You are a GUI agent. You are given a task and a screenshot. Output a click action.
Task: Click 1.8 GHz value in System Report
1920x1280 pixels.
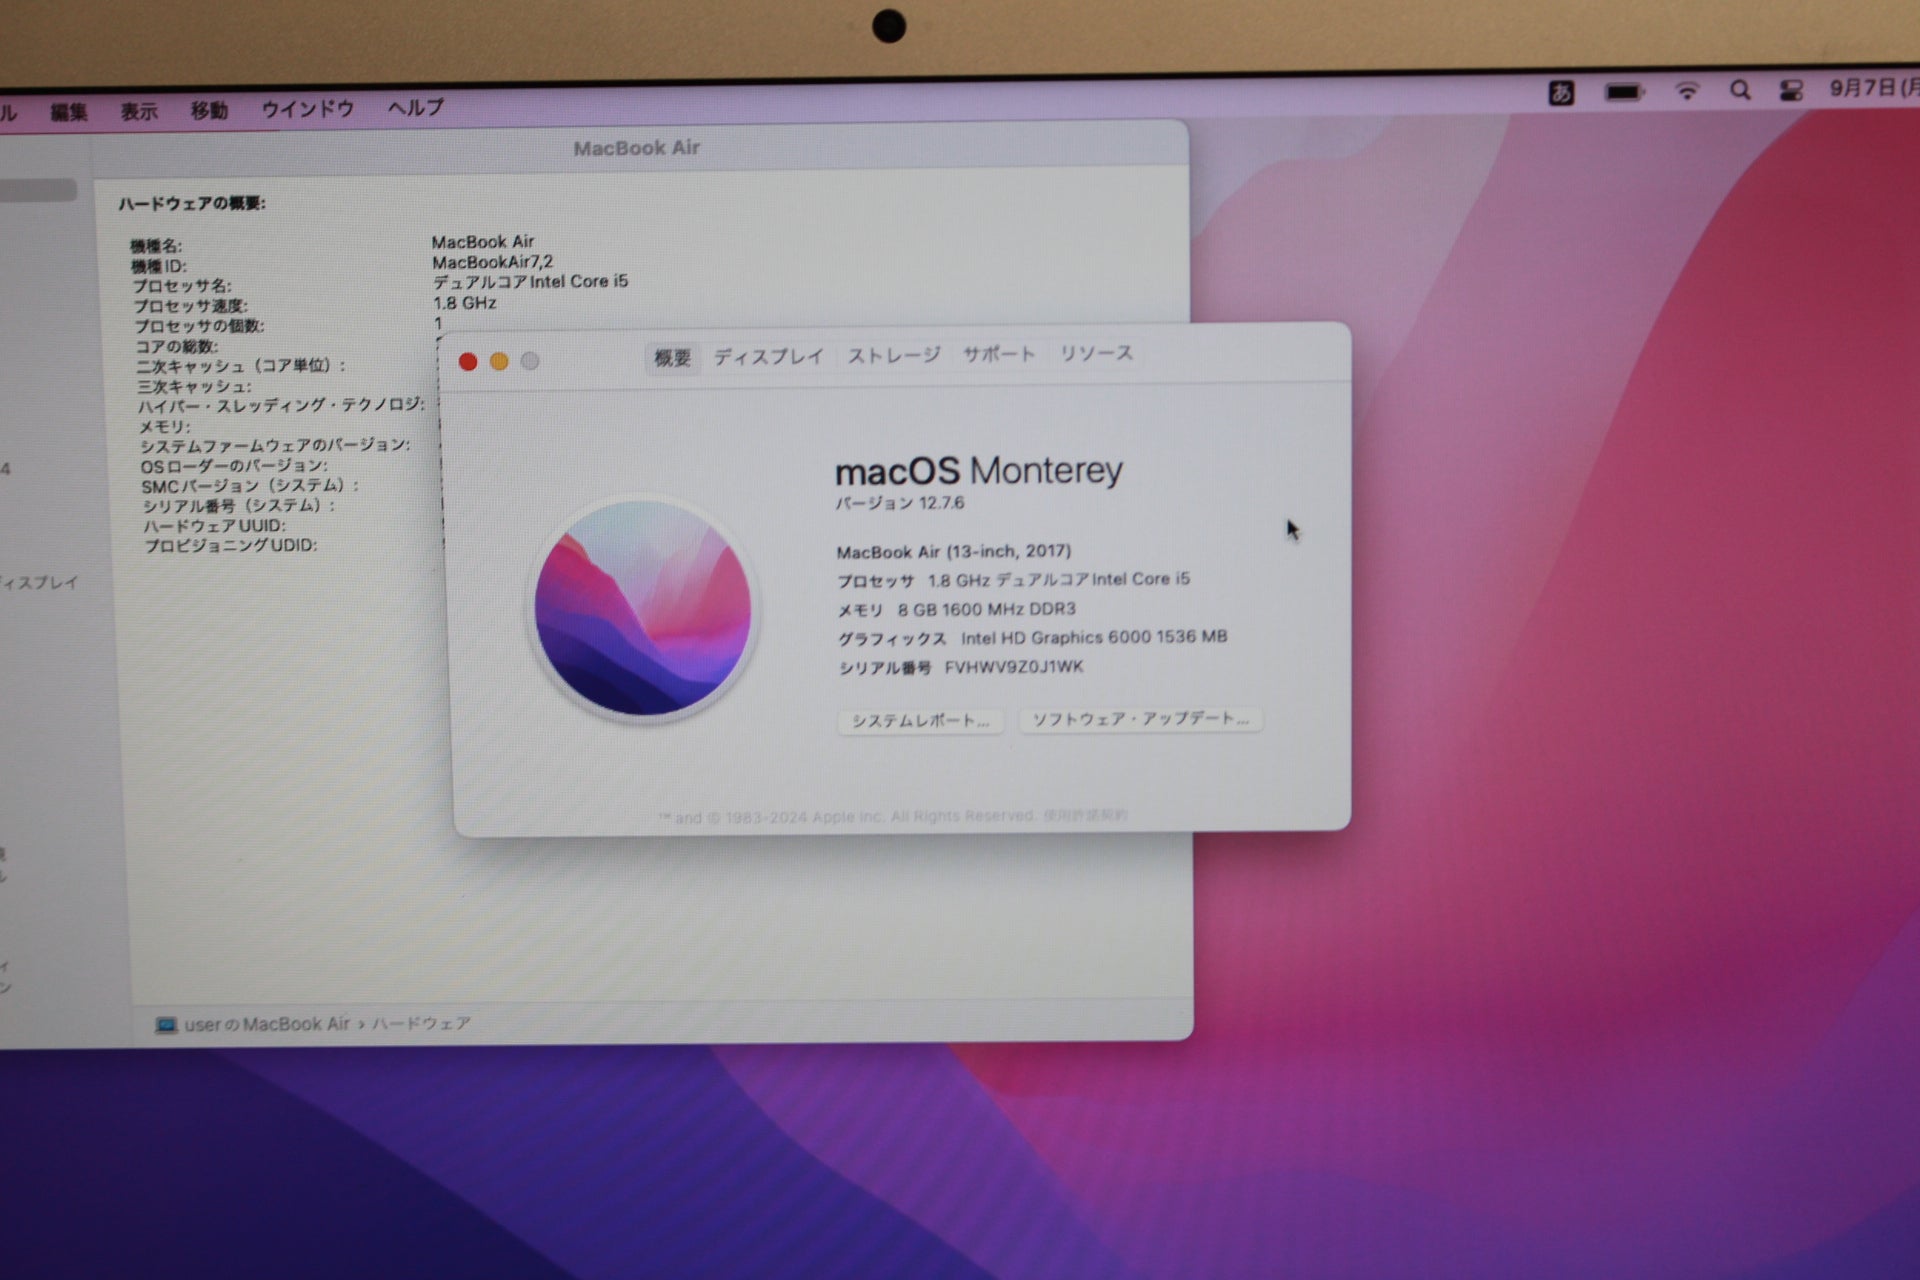(x=465, y=302)
